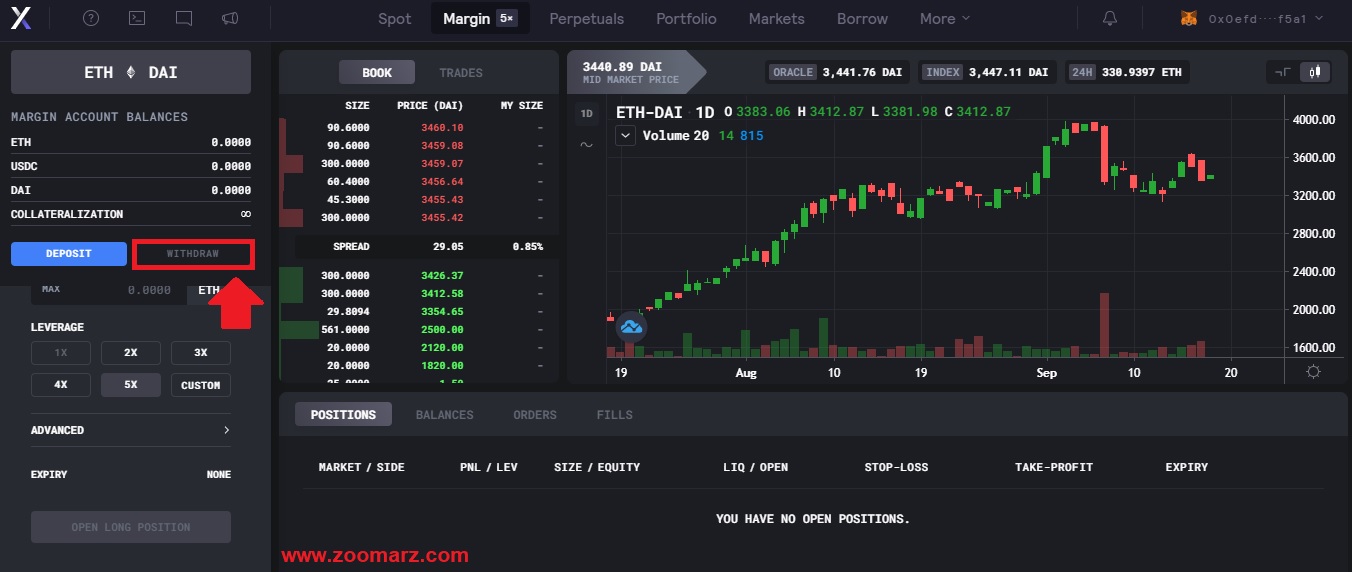
Task: Open the megaphone announcements icon
Action: coord(230,18)
